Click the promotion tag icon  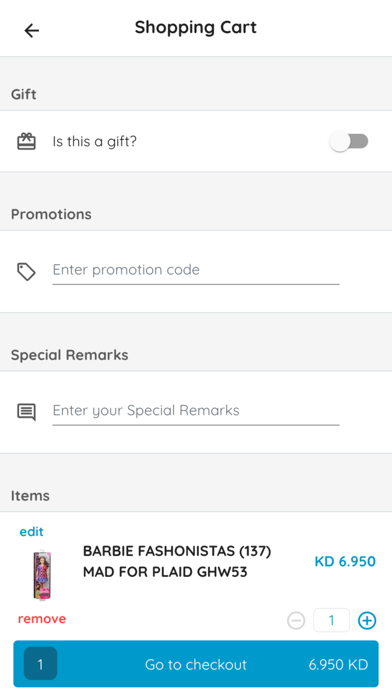coord(26,272)
